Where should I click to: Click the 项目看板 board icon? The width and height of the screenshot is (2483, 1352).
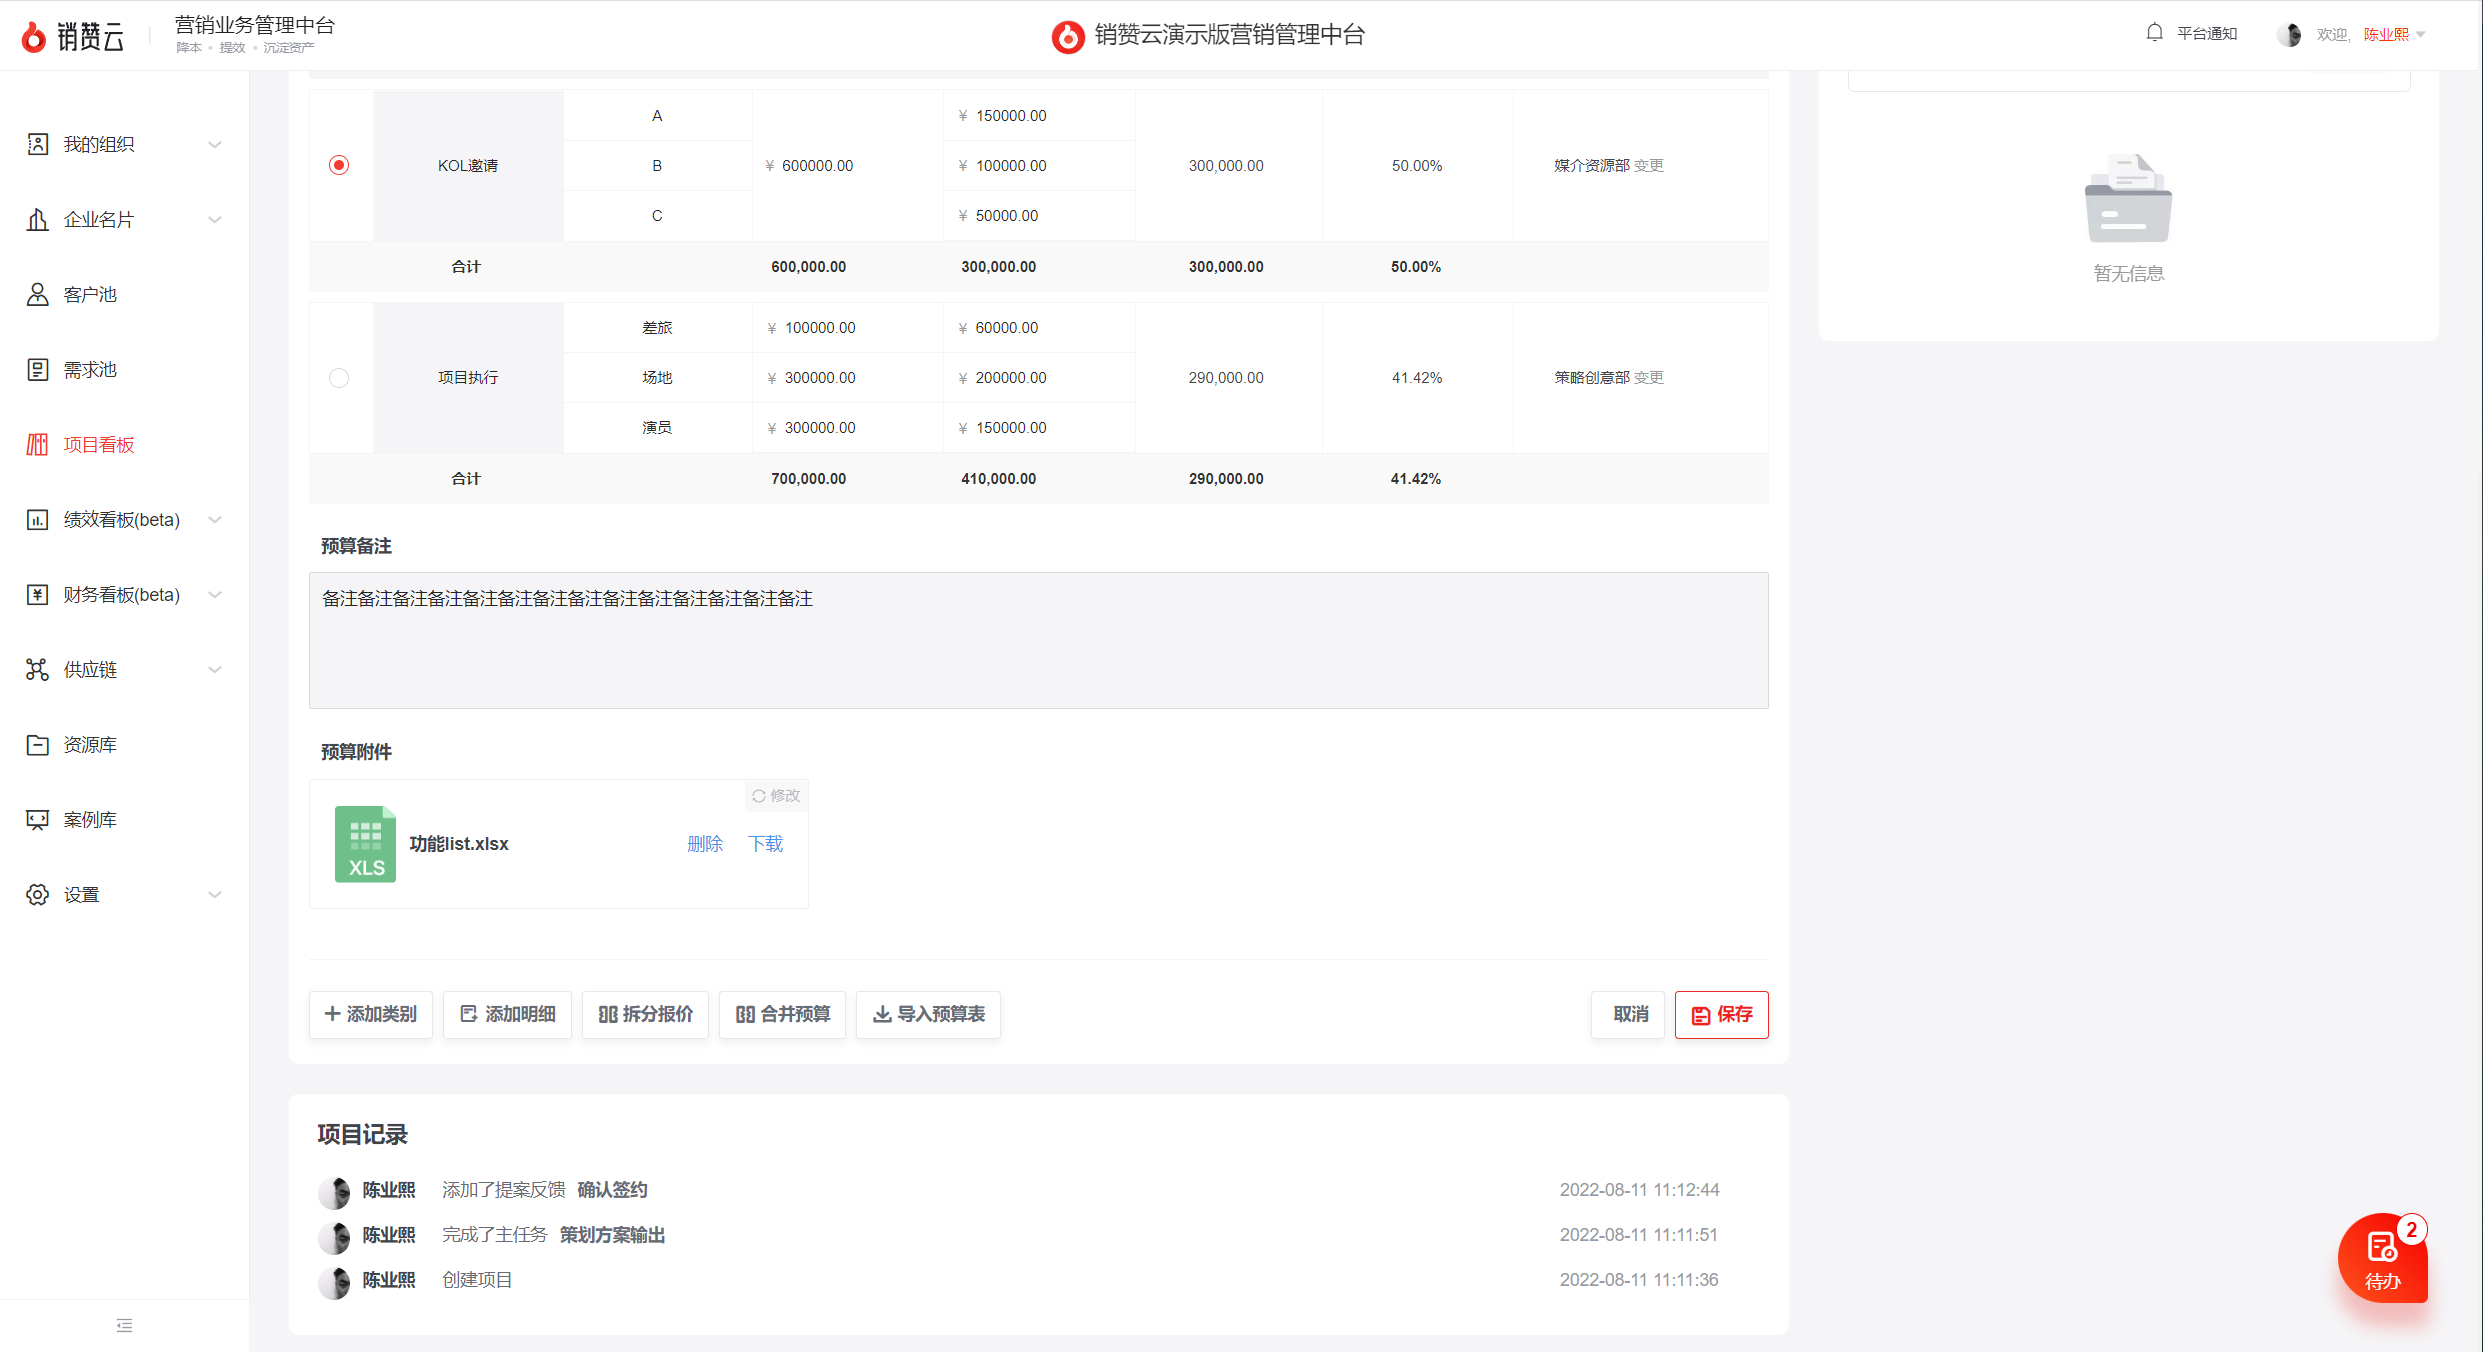(37, 444)
